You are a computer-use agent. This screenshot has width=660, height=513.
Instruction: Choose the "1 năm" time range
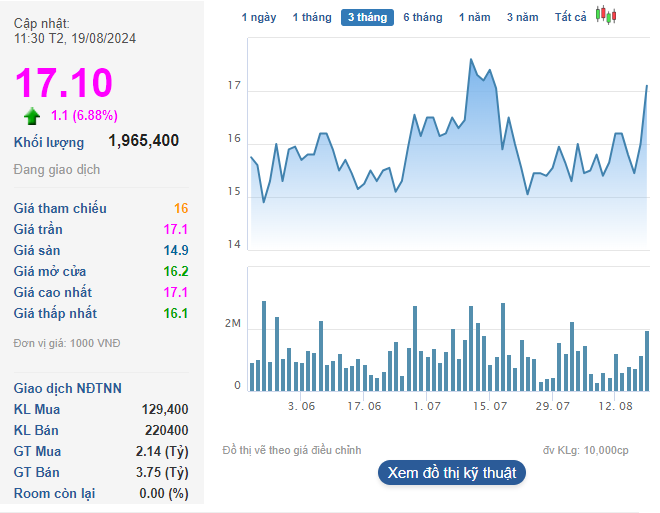pyautogui.click(x=475, y=18)
